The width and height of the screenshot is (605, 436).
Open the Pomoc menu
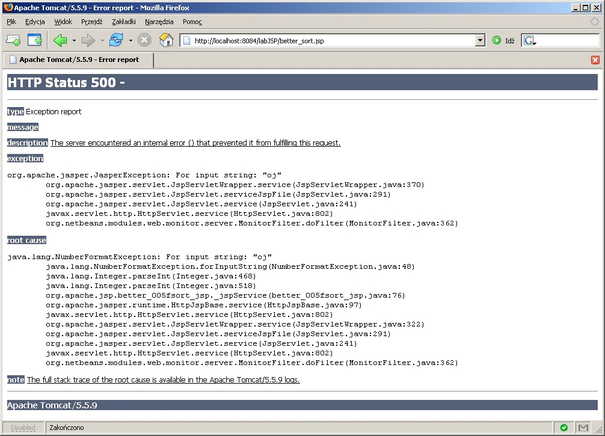(192, 22)
